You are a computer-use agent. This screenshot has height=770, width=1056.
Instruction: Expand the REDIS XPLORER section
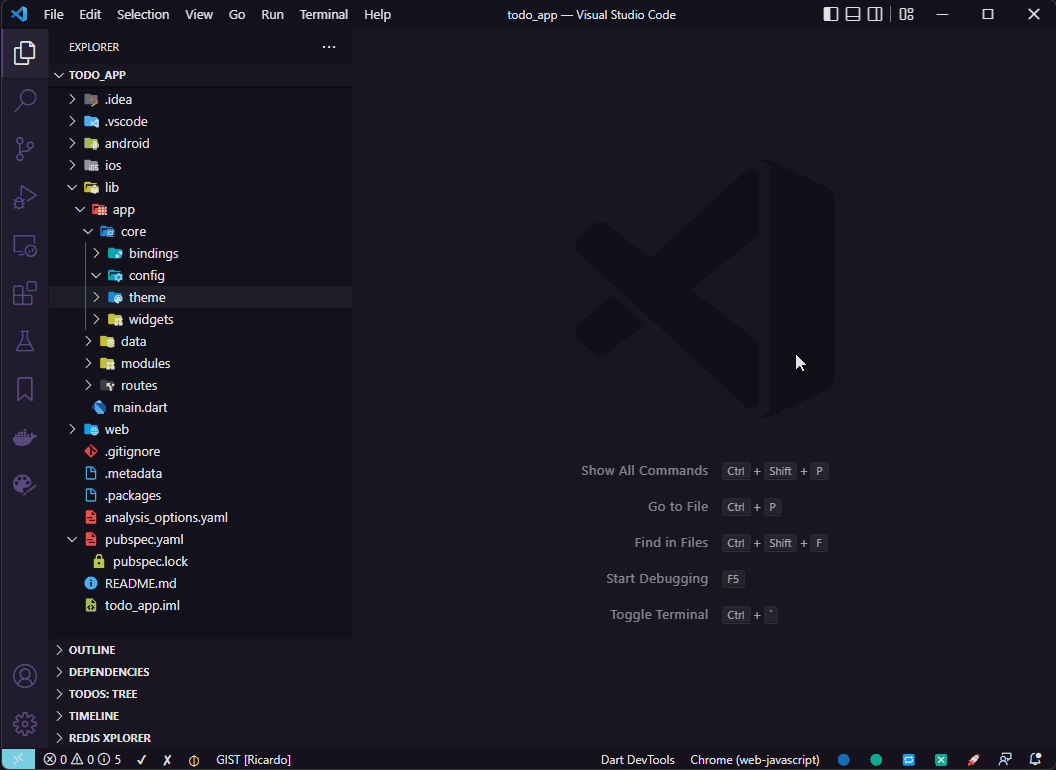pos(201,738)
